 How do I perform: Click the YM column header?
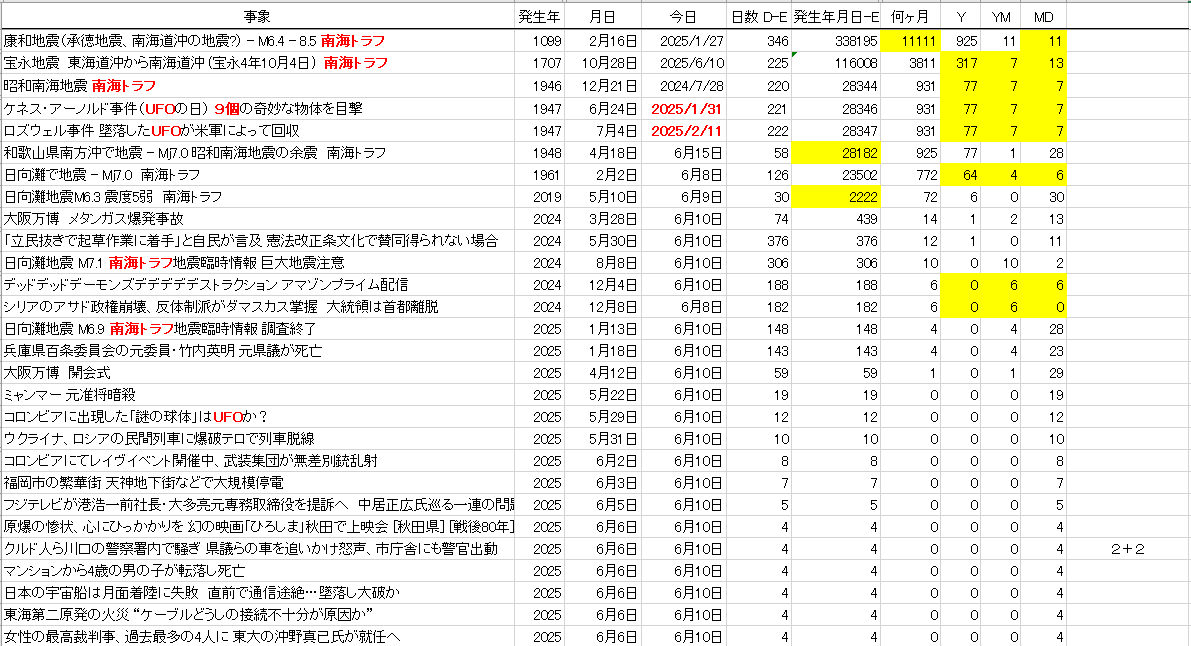pyautogui.click(x=1000, y=17)
